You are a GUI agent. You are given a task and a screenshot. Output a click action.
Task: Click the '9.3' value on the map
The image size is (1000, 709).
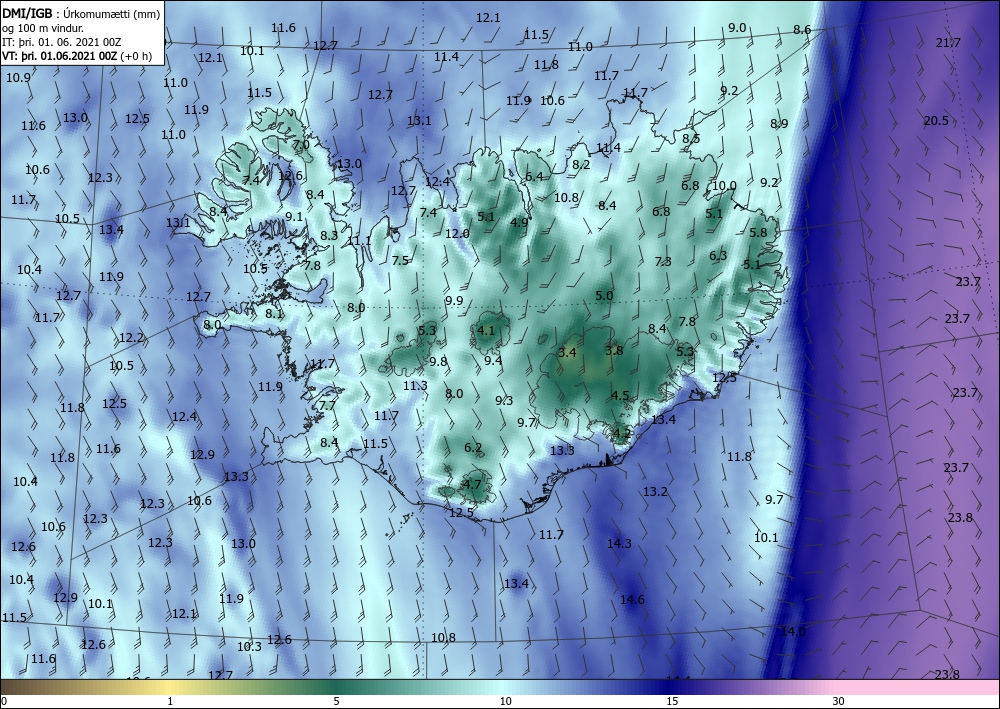pos(504,400)
